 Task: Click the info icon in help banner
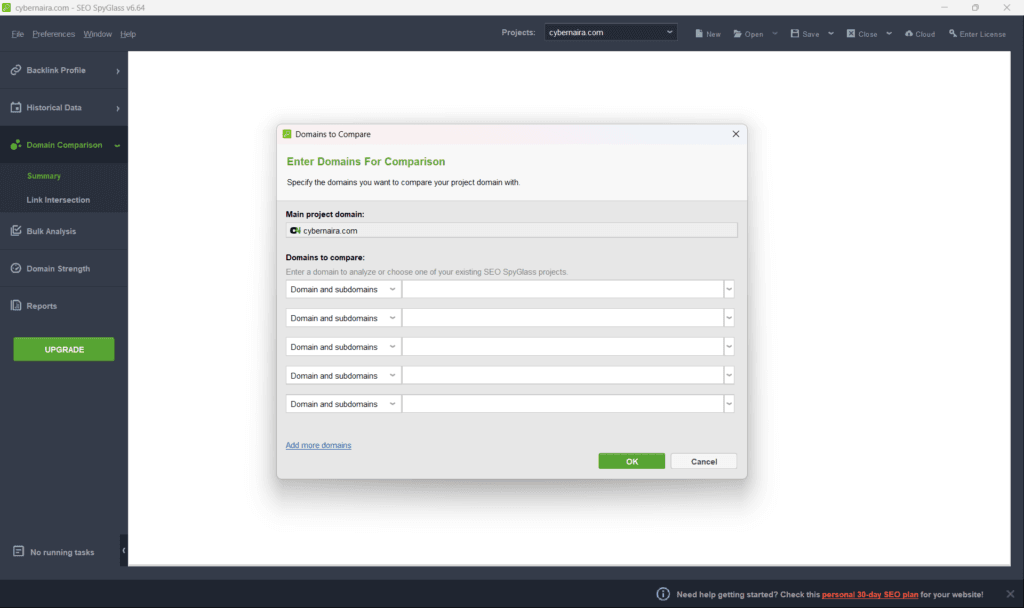click(663, 594)
